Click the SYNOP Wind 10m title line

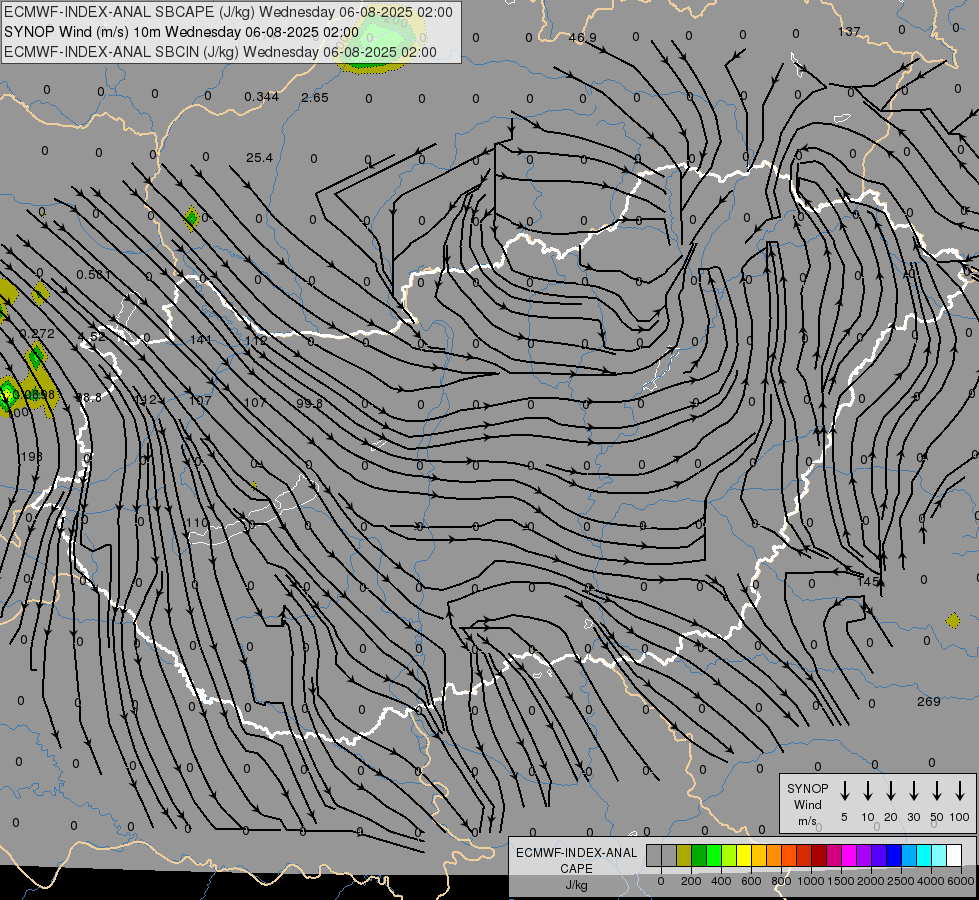(181, 32)
